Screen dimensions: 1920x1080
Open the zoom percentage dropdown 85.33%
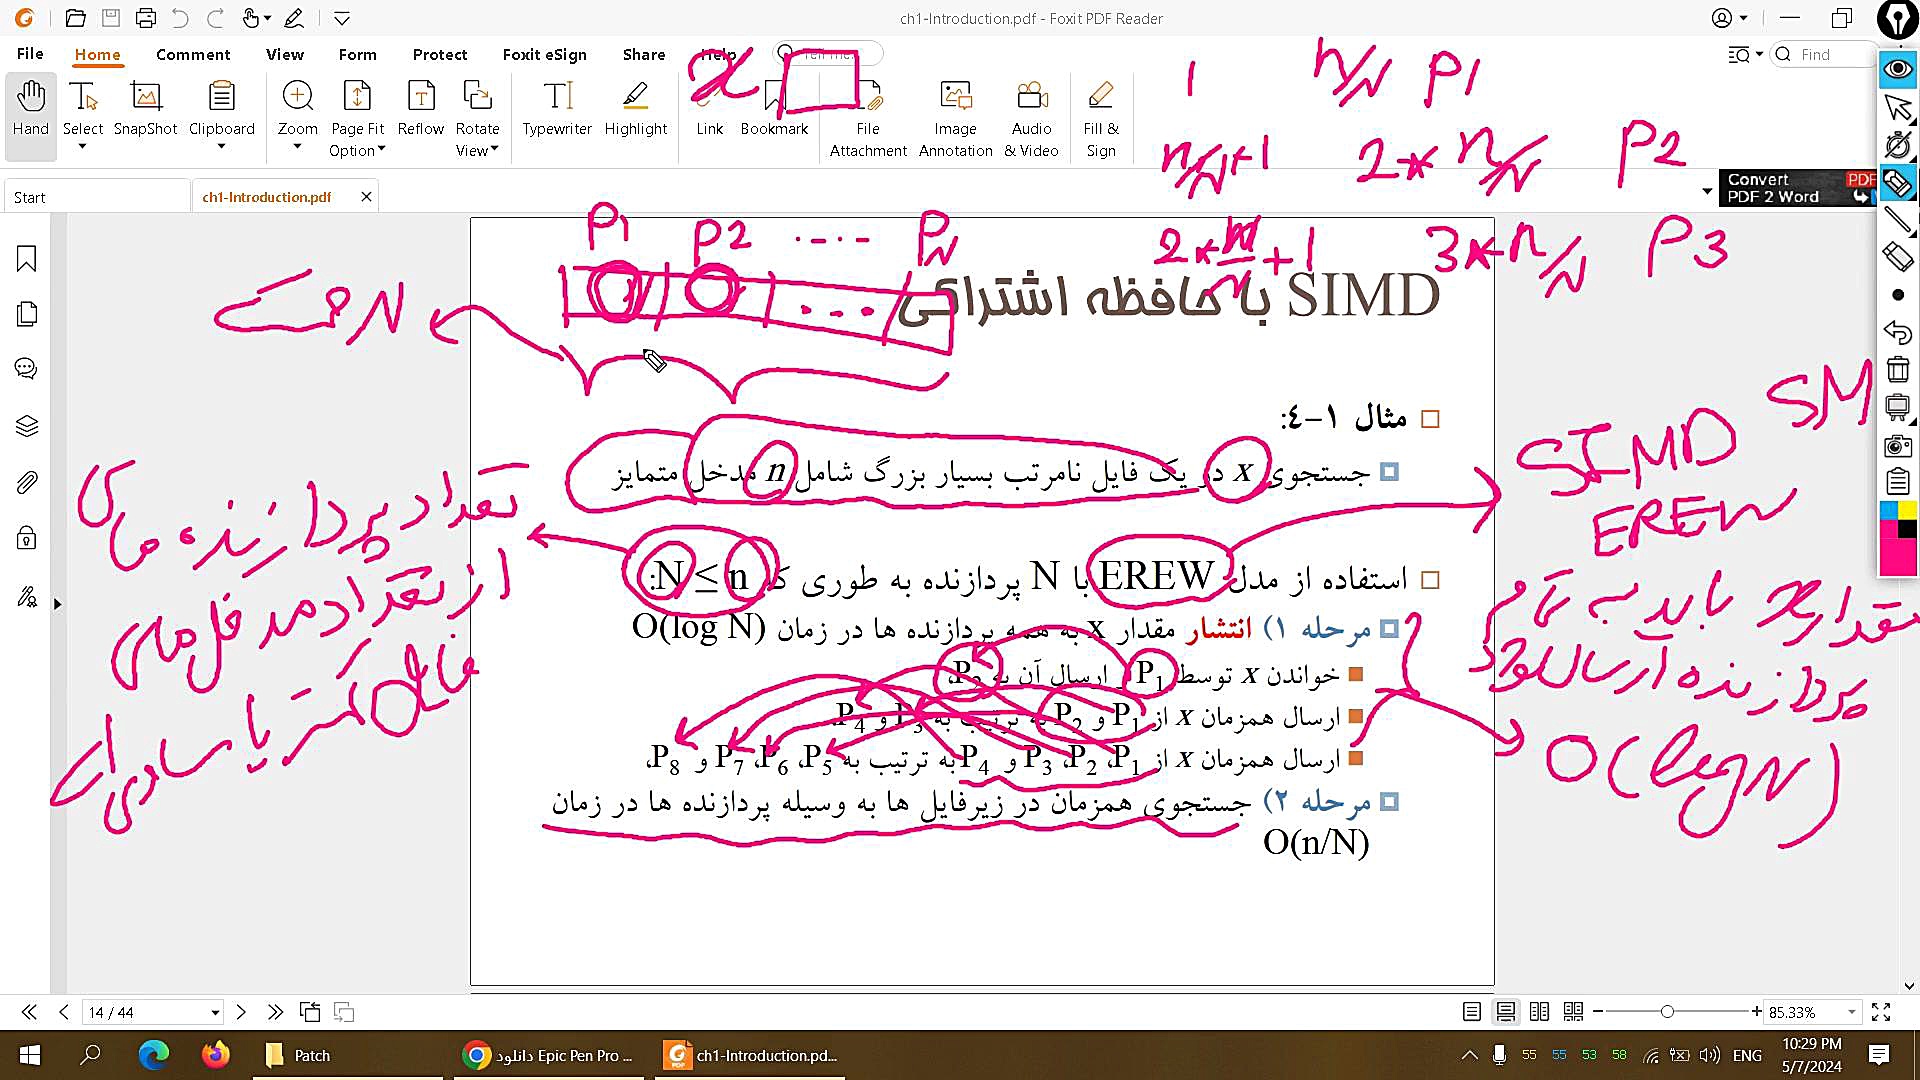click(1851, 1013)
